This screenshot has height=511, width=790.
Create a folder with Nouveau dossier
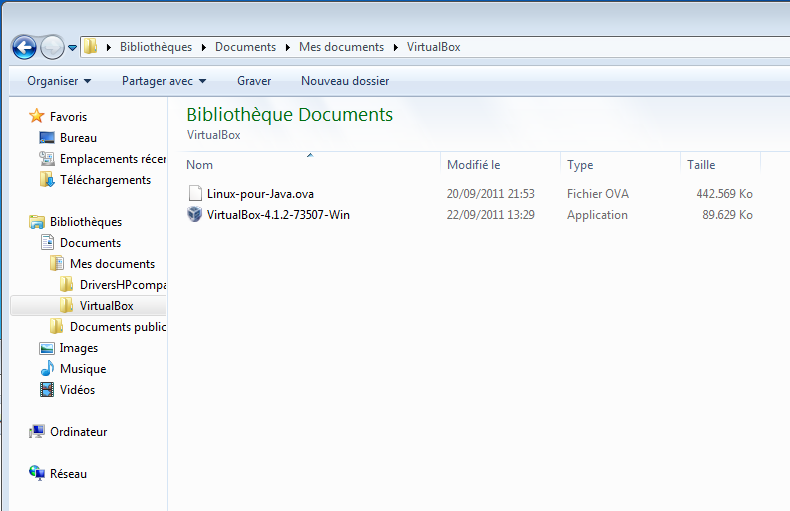345,81
